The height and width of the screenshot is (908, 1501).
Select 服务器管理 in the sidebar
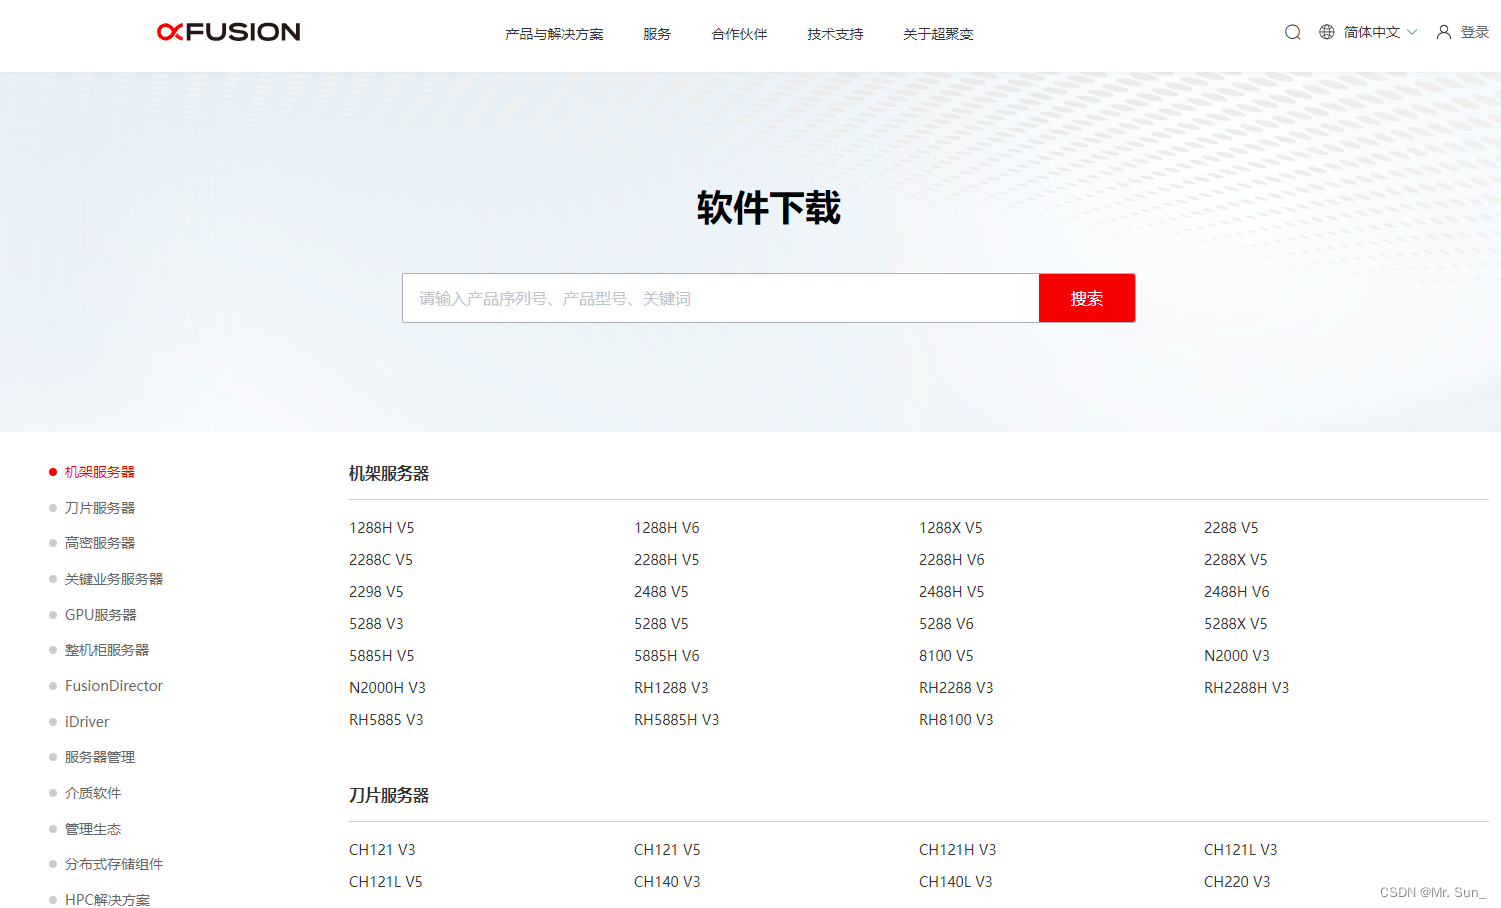(100, 757)
